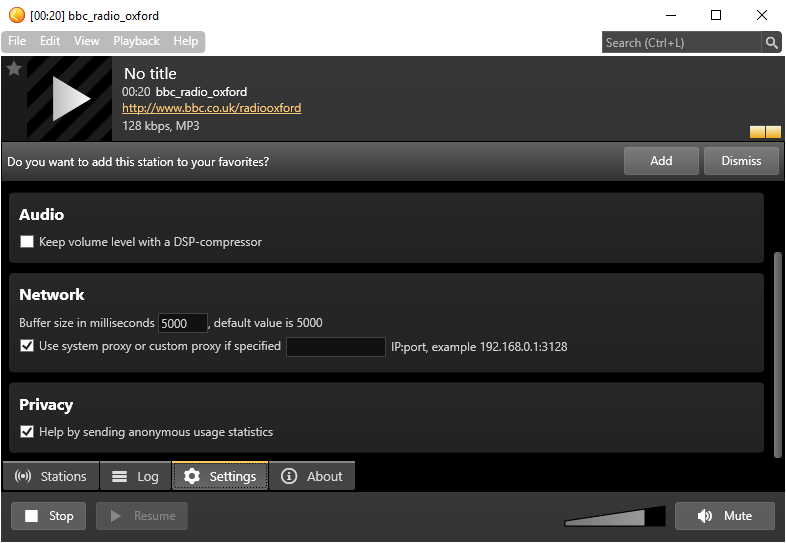
Task: Select the Settings tab
Action: click(220, 476)
